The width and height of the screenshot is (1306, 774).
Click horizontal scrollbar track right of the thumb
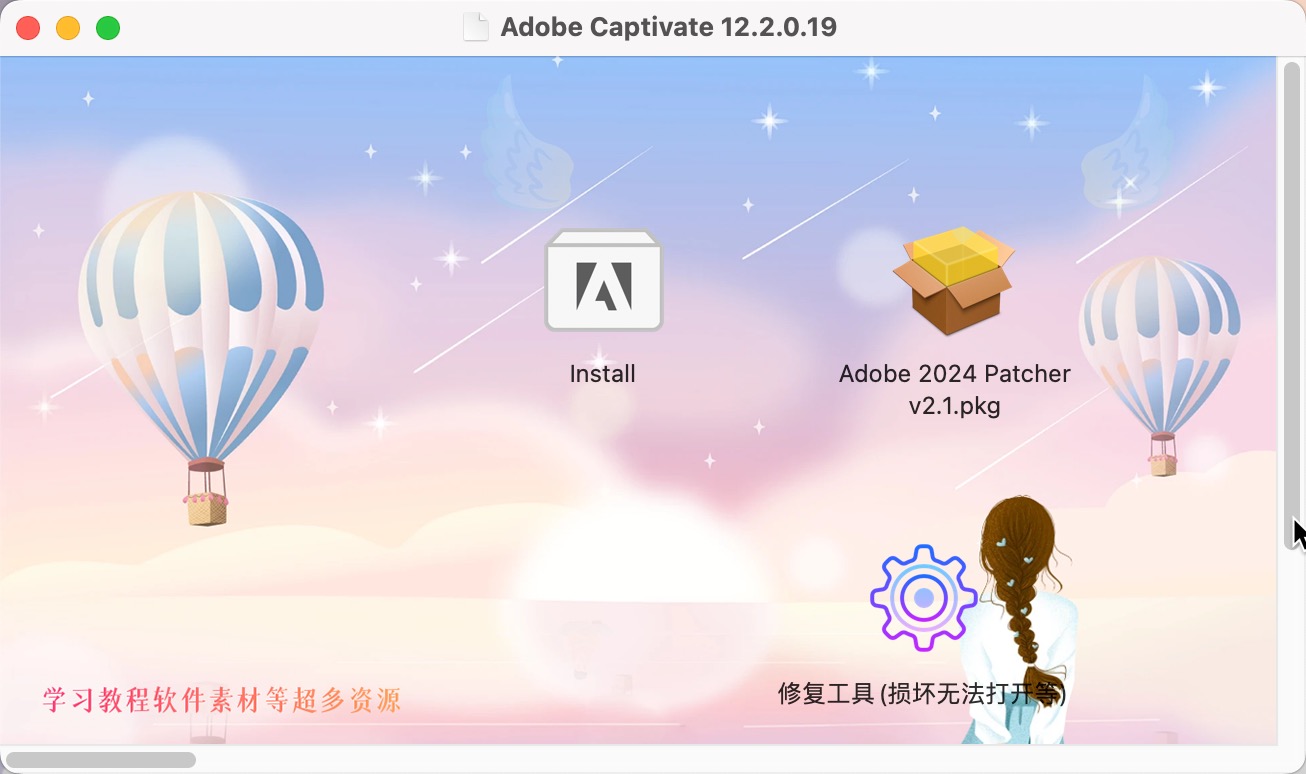pos(735,760)
